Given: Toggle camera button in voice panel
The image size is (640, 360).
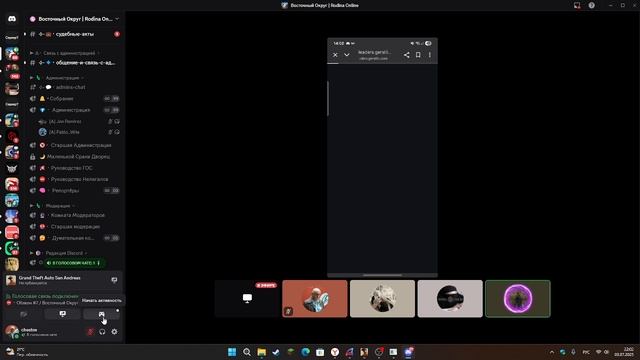Looking at the screenshot, I should pyautogui.click(x=23, y=314).
